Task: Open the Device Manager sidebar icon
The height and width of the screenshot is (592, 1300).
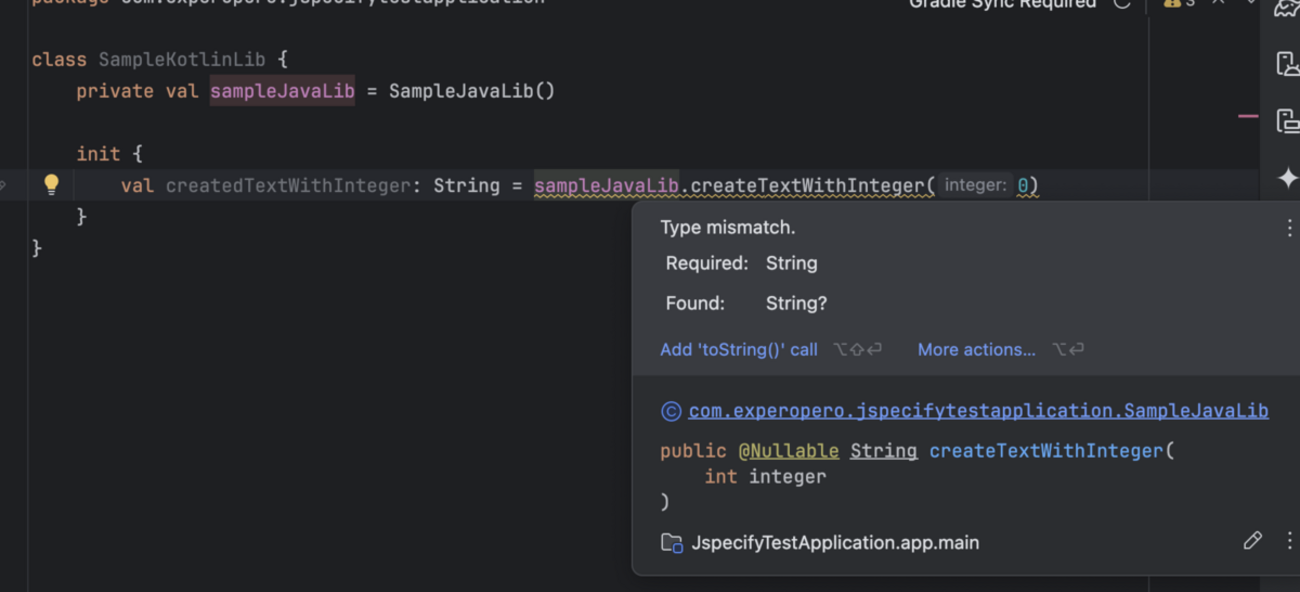Action: point(1287,62)
